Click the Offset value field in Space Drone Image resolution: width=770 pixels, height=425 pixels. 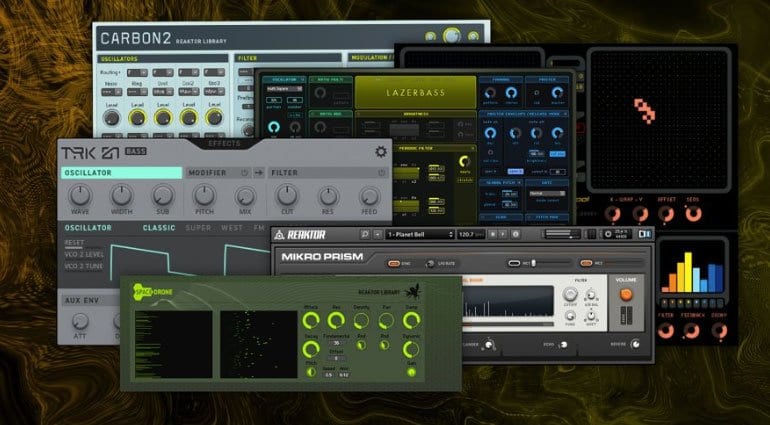[x=336, y=358]
